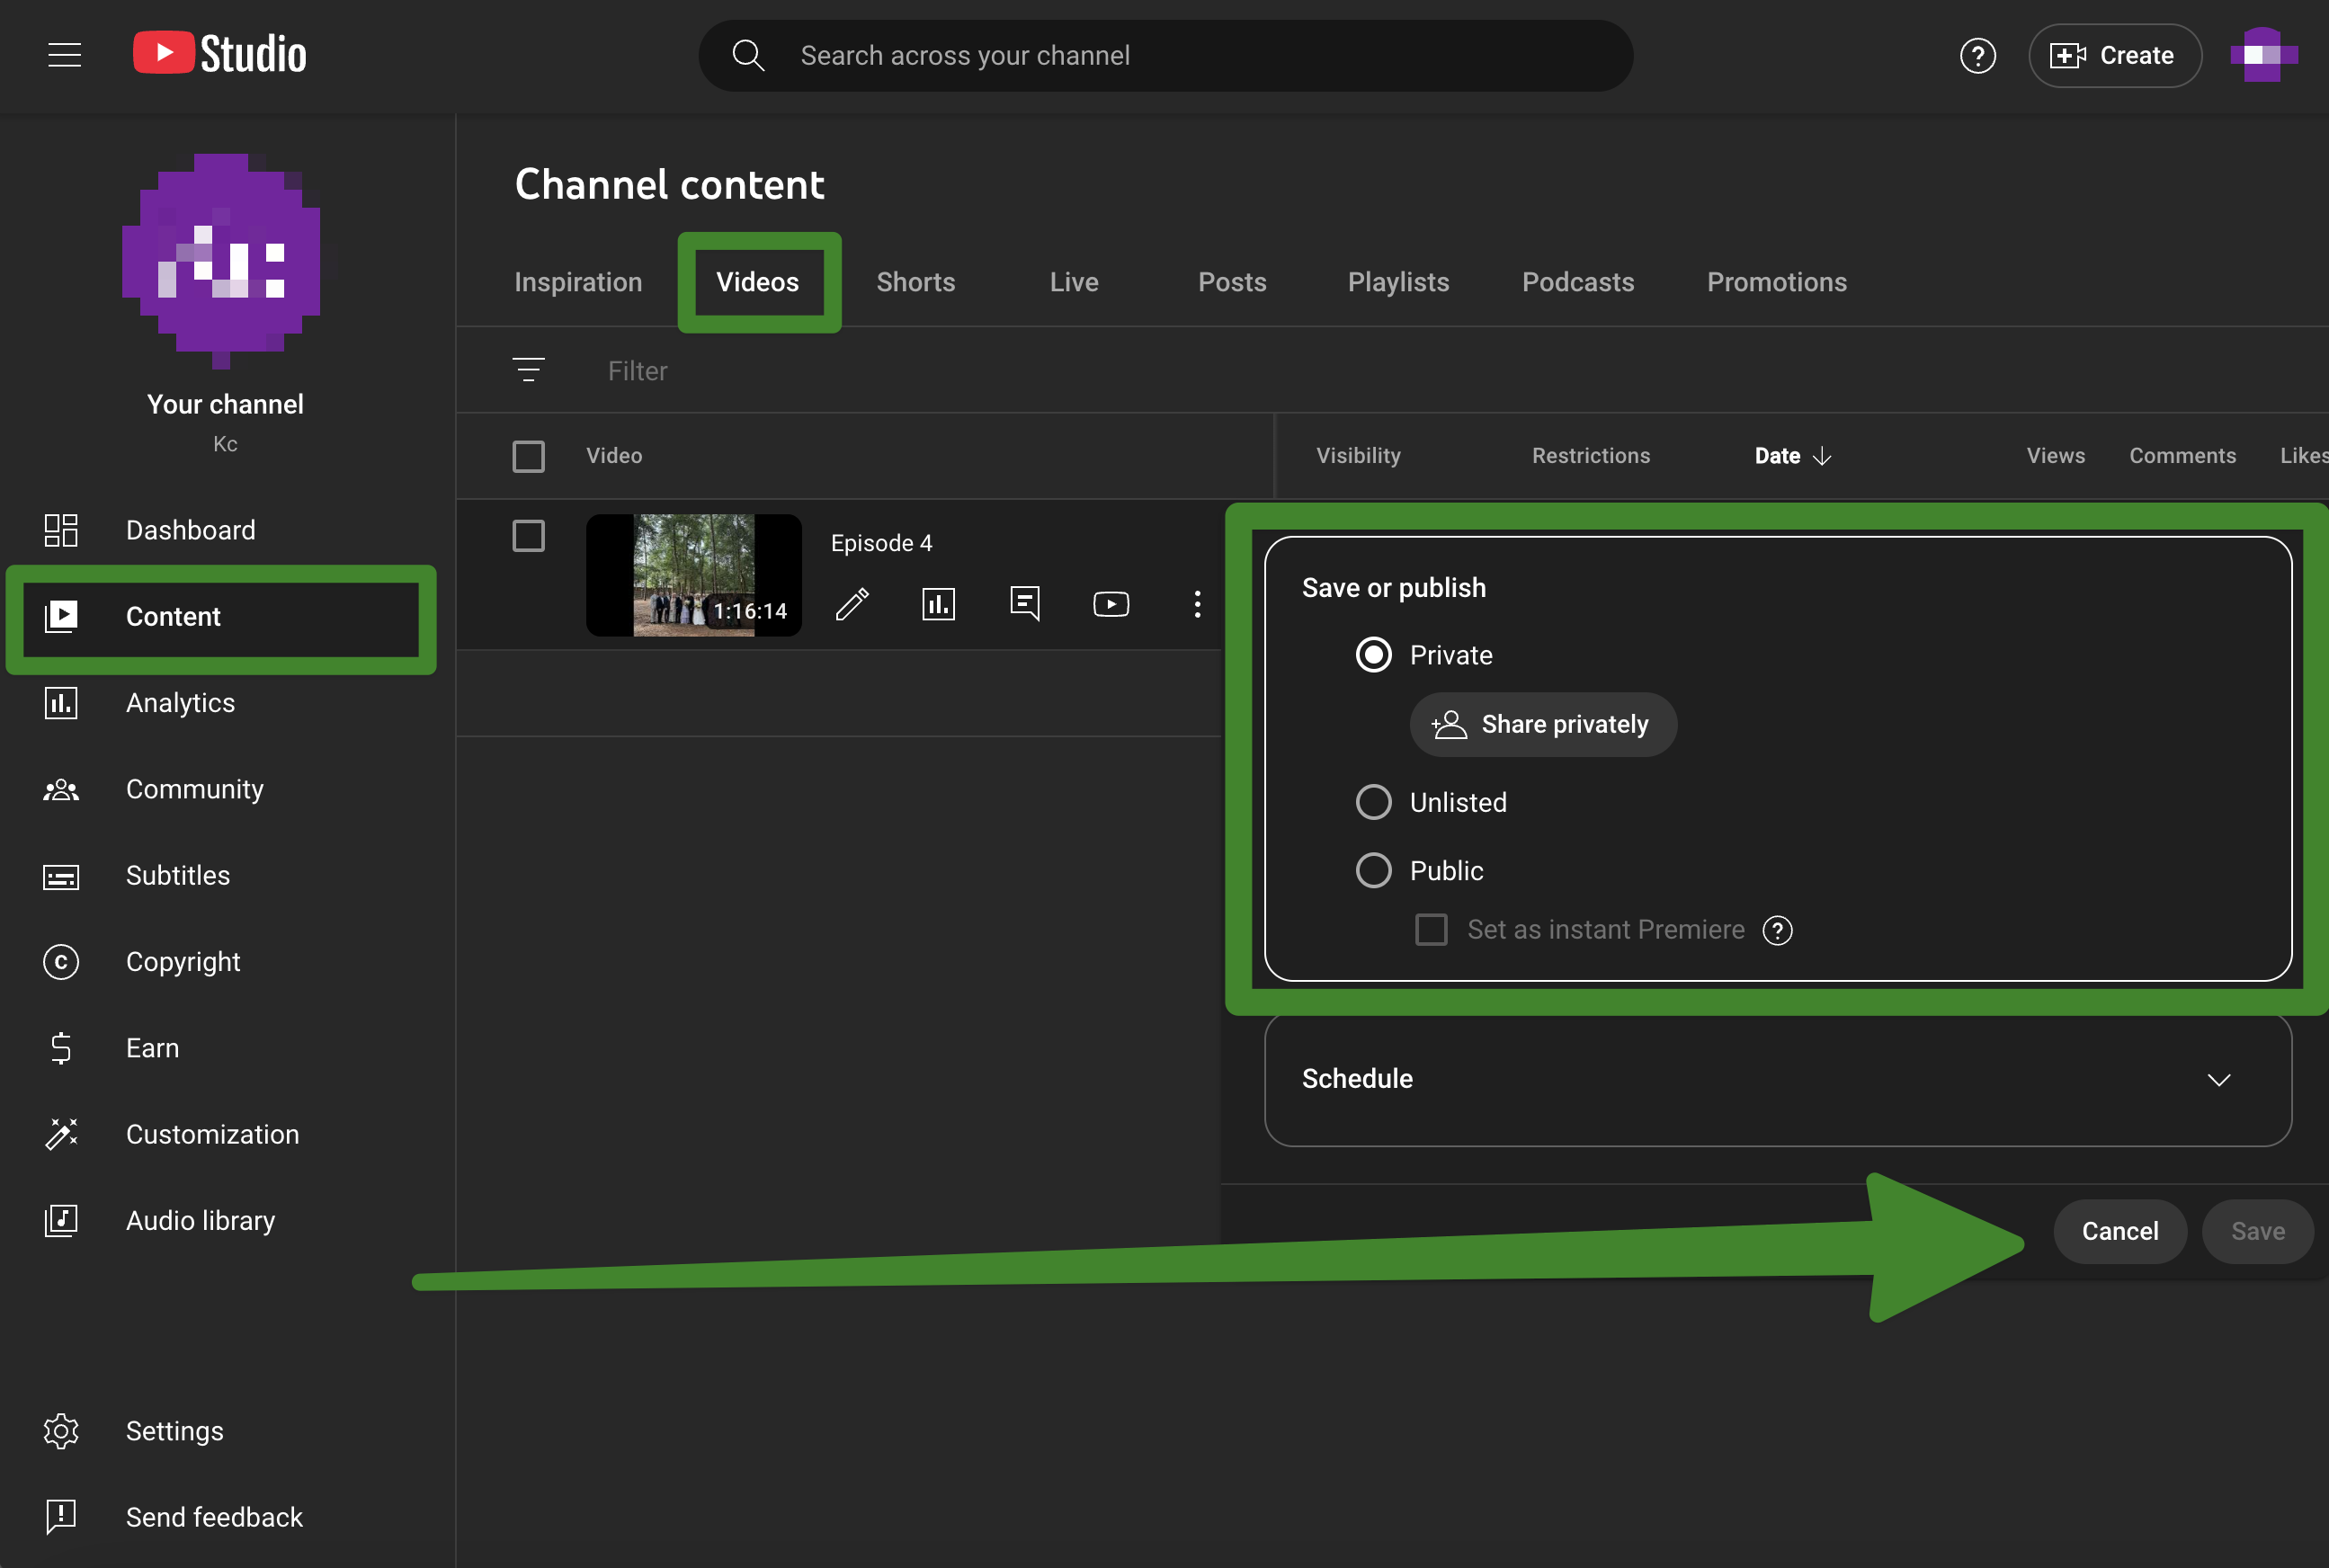Click the Share privately button
Image resolution: width=2329 pixels, height=1568 pixels.
pos(1542,724)
